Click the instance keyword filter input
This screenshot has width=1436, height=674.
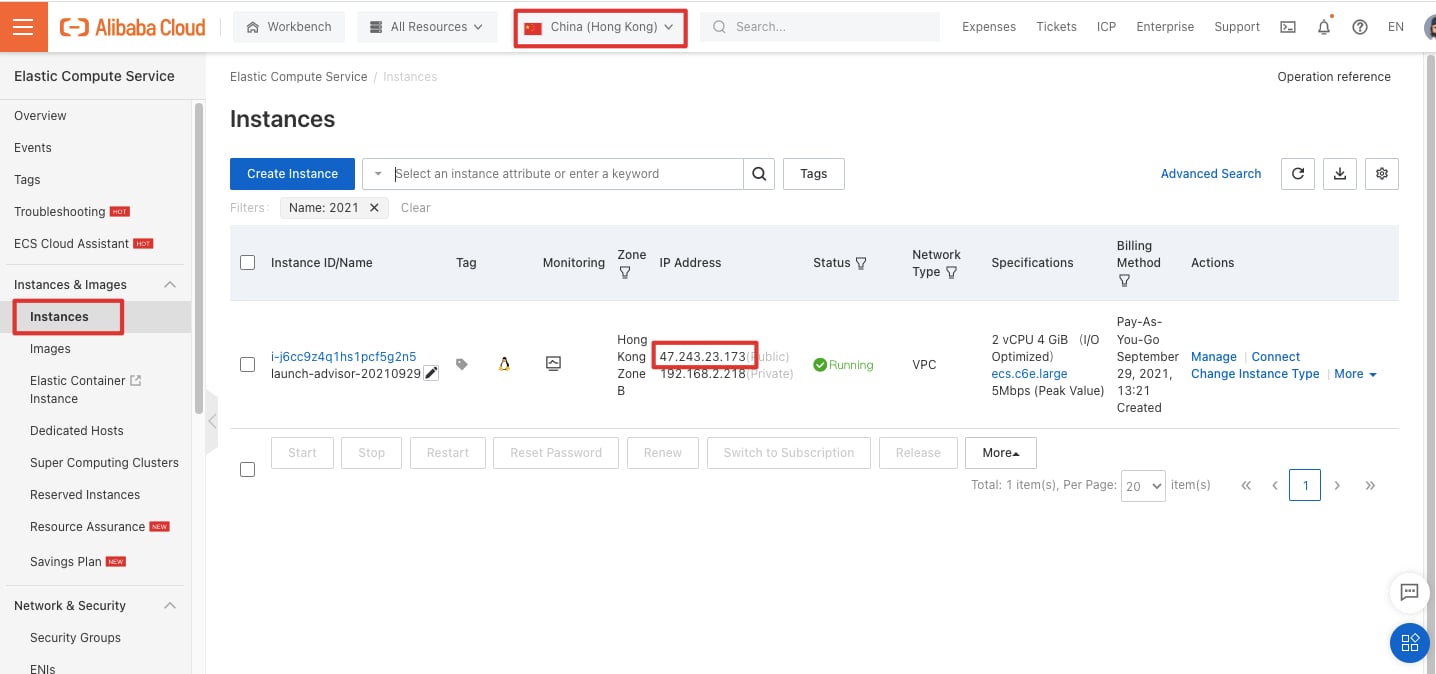566,174
